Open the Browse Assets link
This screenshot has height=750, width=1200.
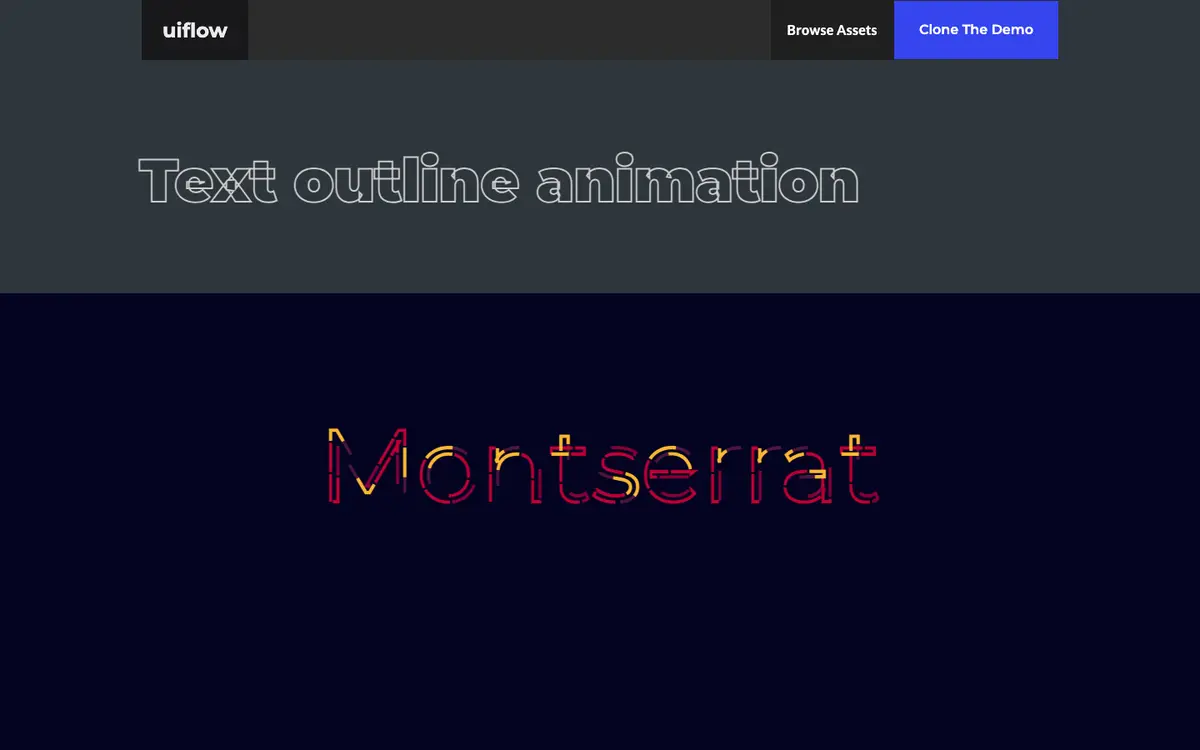point(832,30)
